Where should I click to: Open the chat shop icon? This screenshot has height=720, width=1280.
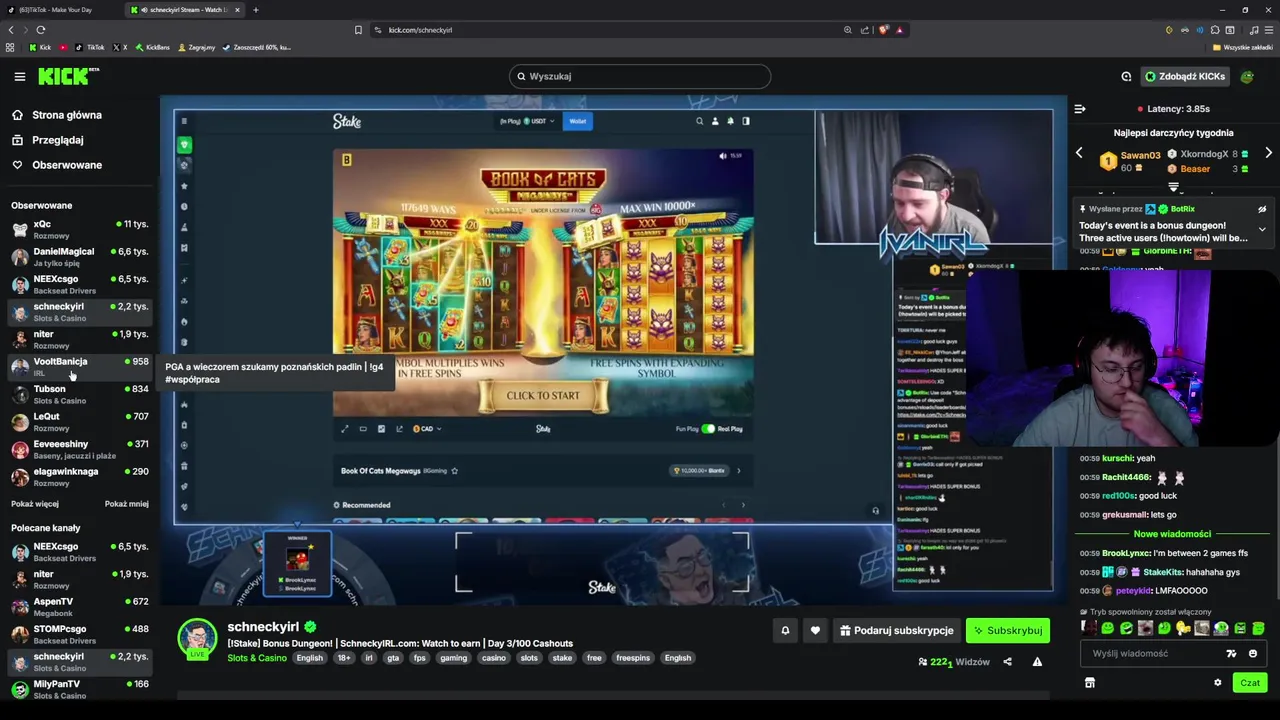click(1090, 683)
